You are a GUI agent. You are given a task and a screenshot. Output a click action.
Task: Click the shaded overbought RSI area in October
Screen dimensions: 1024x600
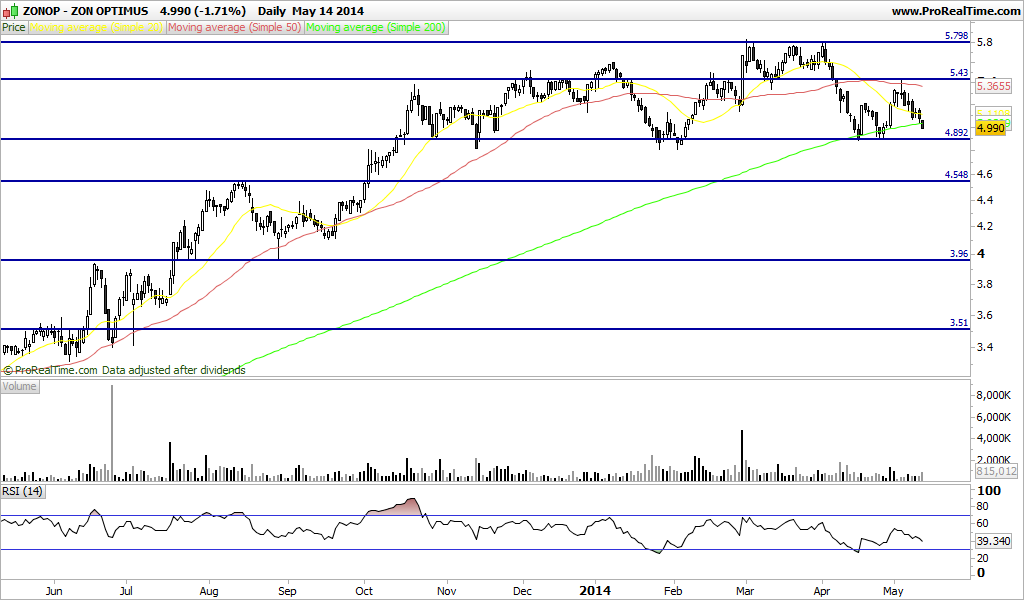pos(395,507)
